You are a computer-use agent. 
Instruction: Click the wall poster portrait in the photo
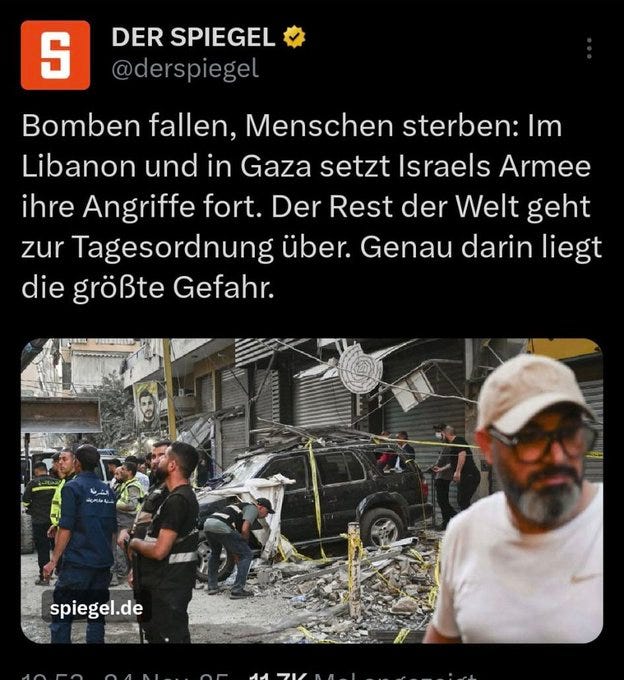point(147,409)
